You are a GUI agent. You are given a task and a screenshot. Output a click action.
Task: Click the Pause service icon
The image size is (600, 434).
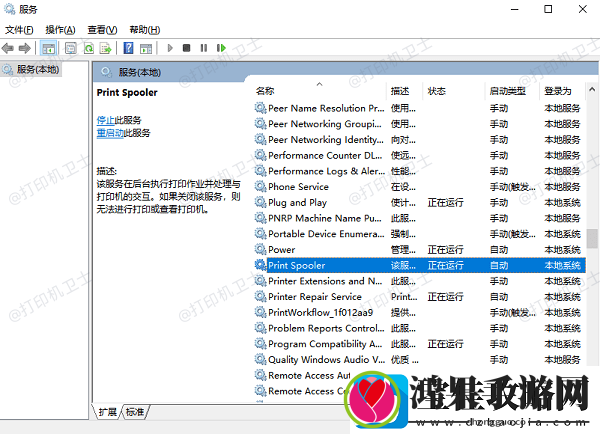204,48
